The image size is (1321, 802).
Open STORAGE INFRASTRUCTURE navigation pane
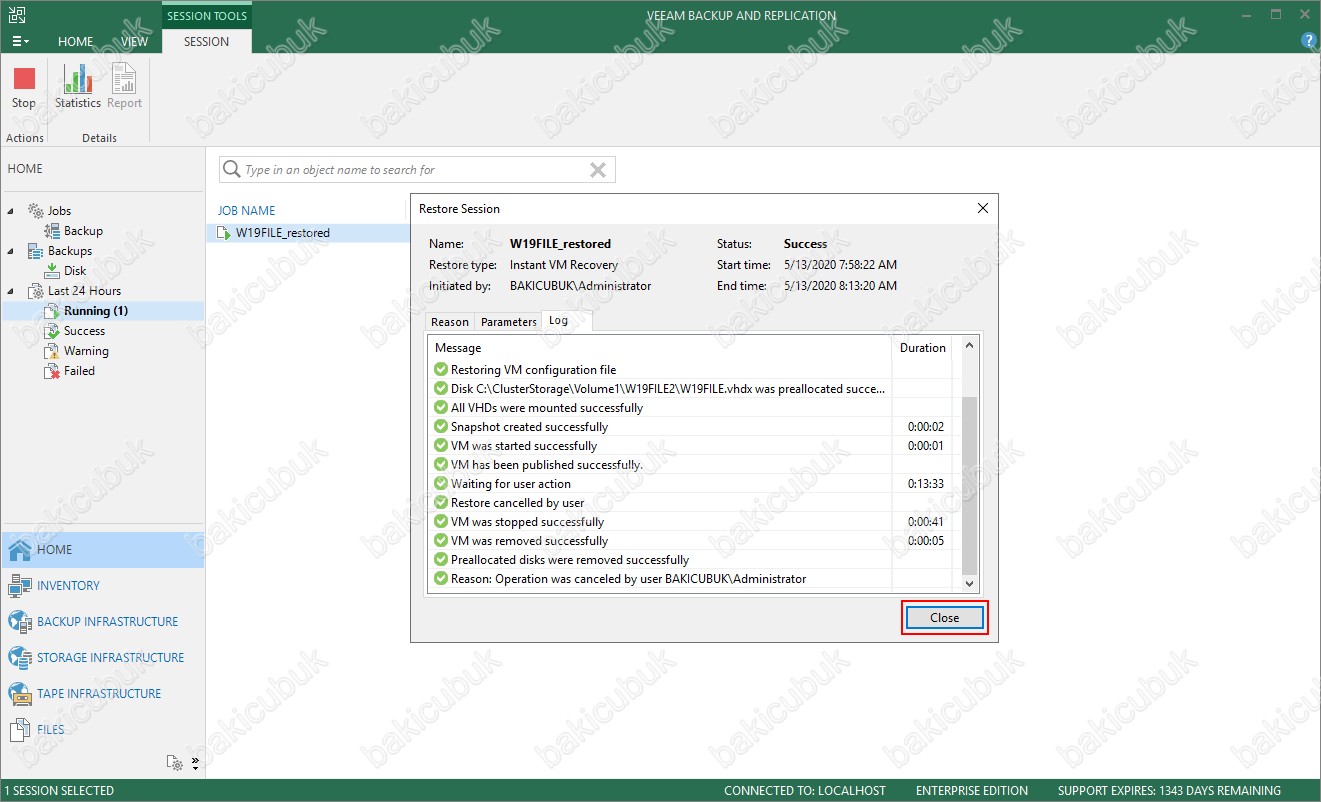click(102, 658)
